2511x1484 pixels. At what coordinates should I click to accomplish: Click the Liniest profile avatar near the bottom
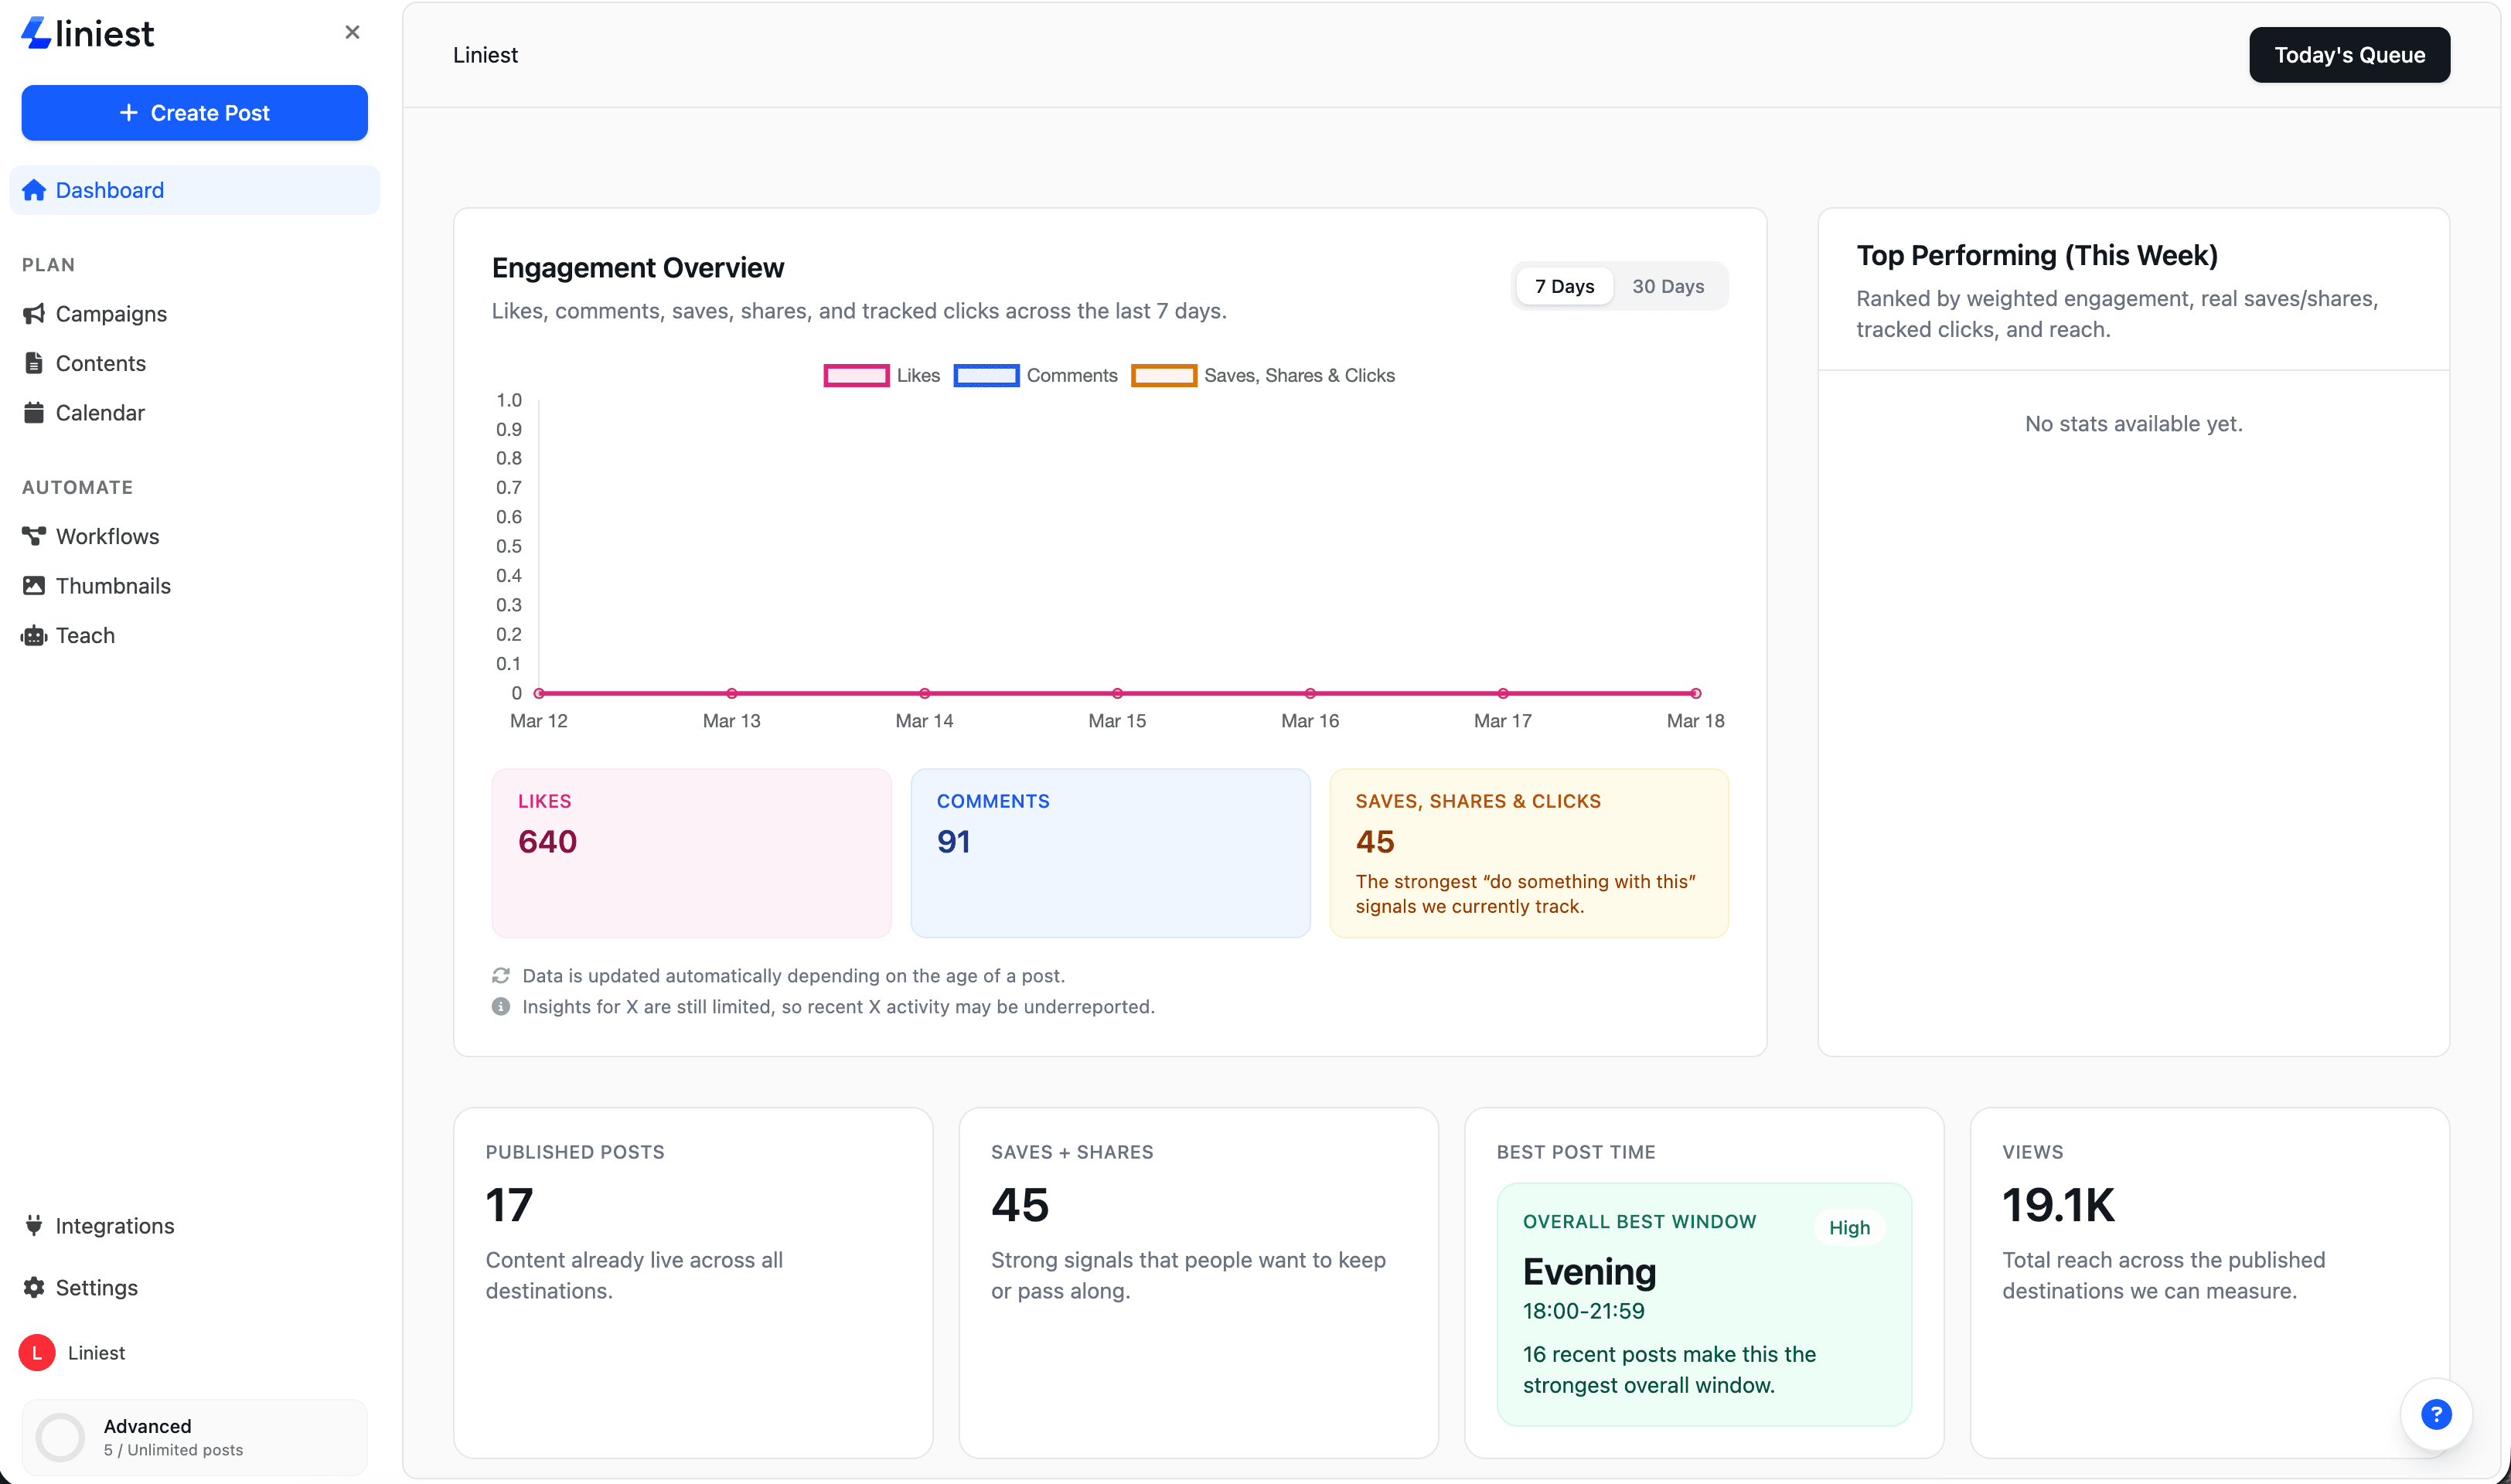tap(36, 1352)
